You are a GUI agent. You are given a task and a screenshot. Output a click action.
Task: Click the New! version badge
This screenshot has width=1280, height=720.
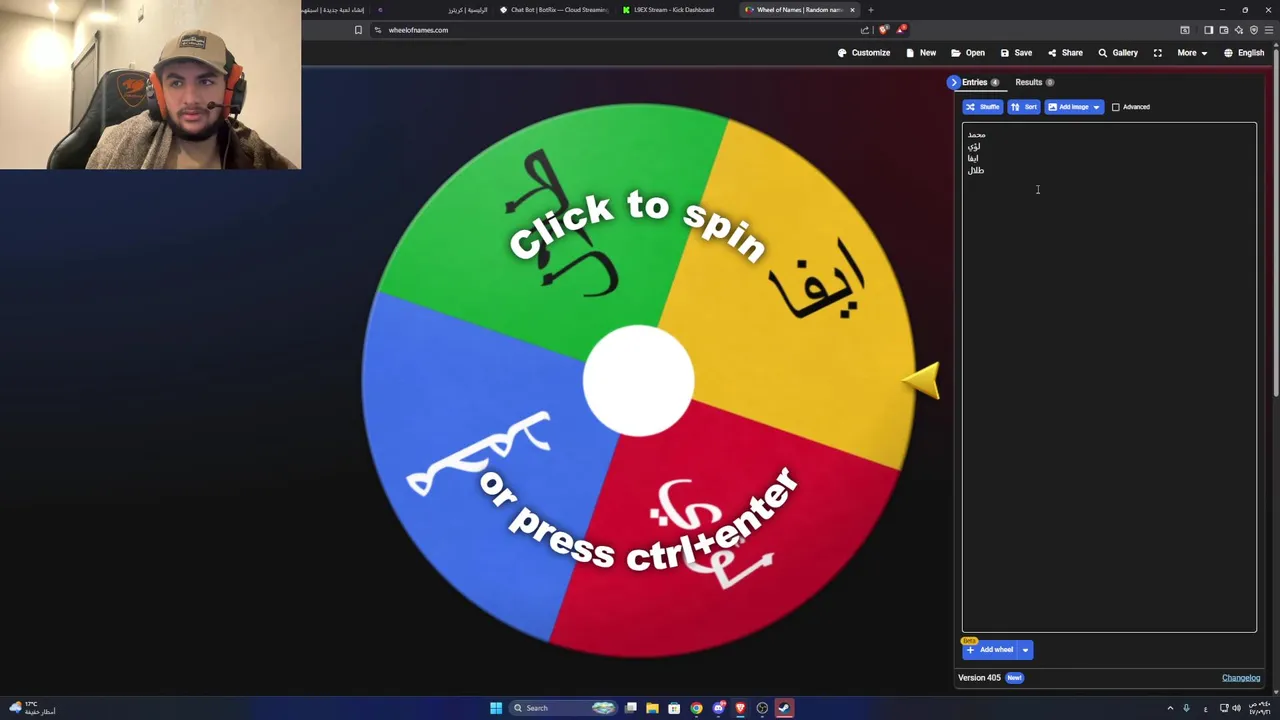(x=1014, y=678)
